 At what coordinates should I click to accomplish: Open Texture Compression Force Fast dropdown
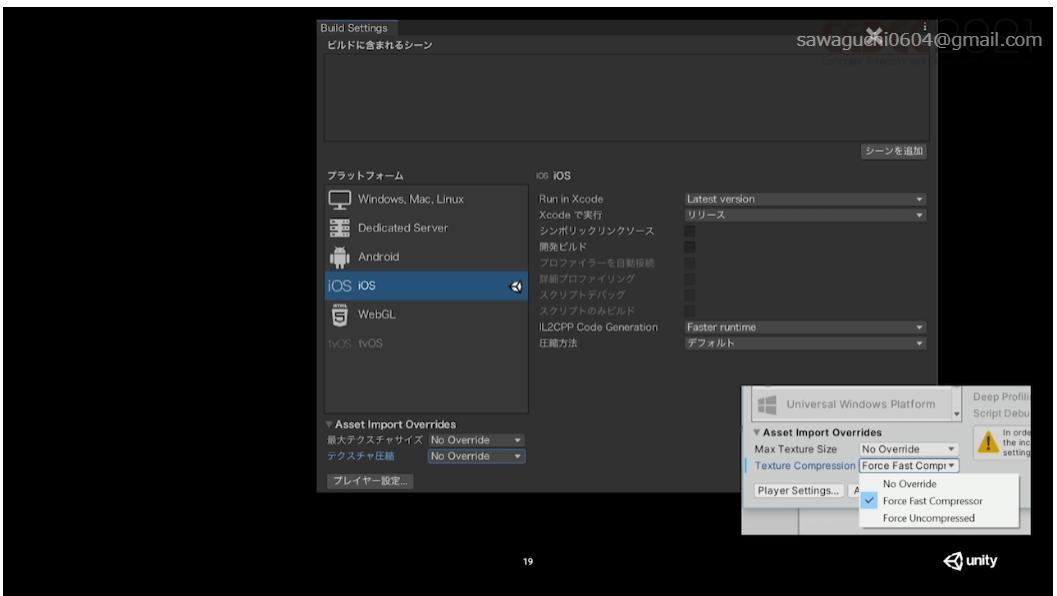(909, 466)
